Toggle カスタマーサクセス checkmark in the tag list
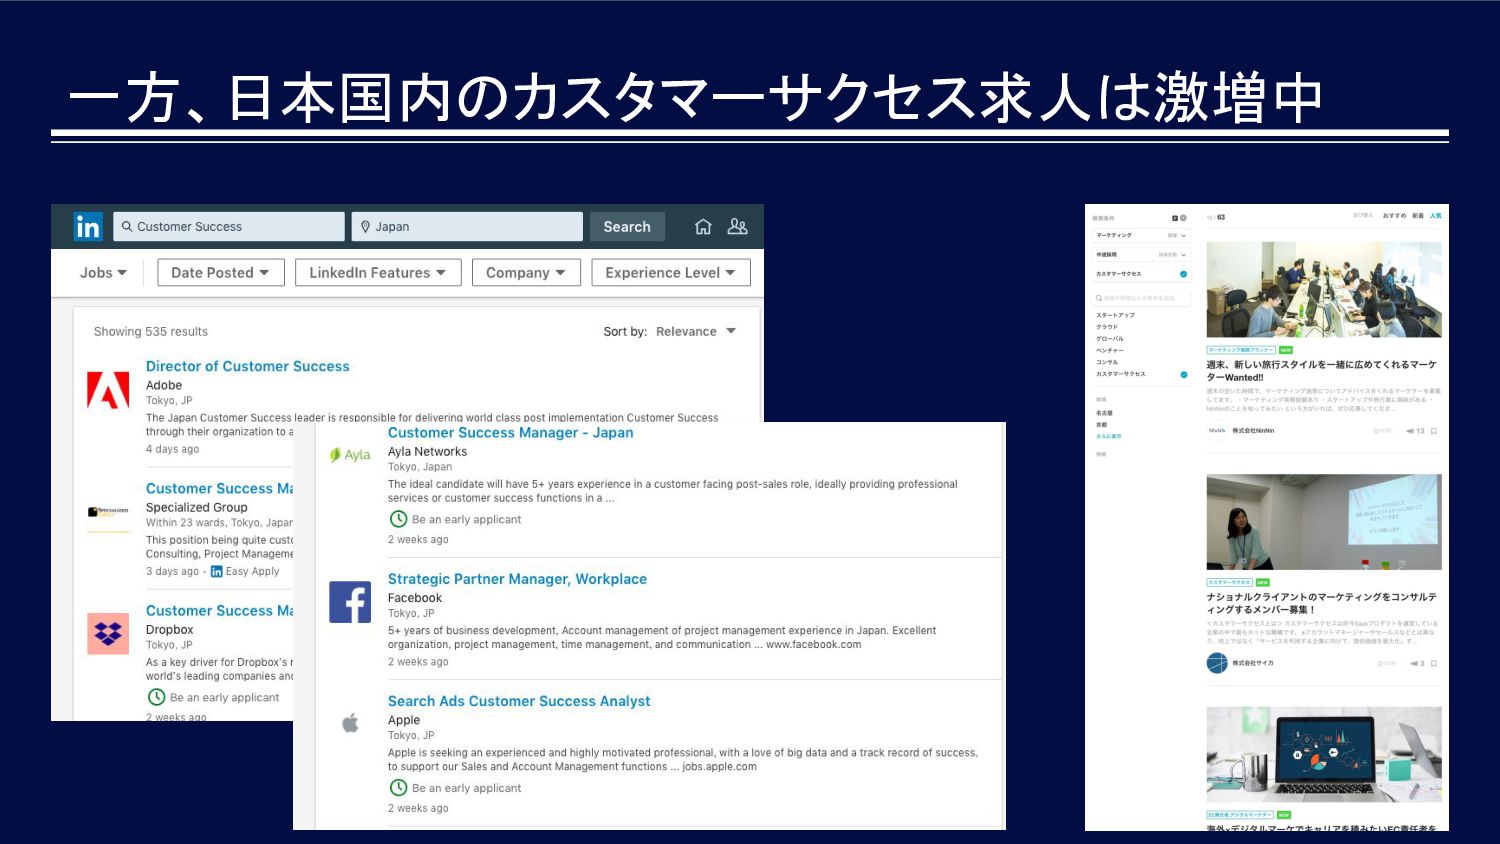 (x=1184, y=375)
